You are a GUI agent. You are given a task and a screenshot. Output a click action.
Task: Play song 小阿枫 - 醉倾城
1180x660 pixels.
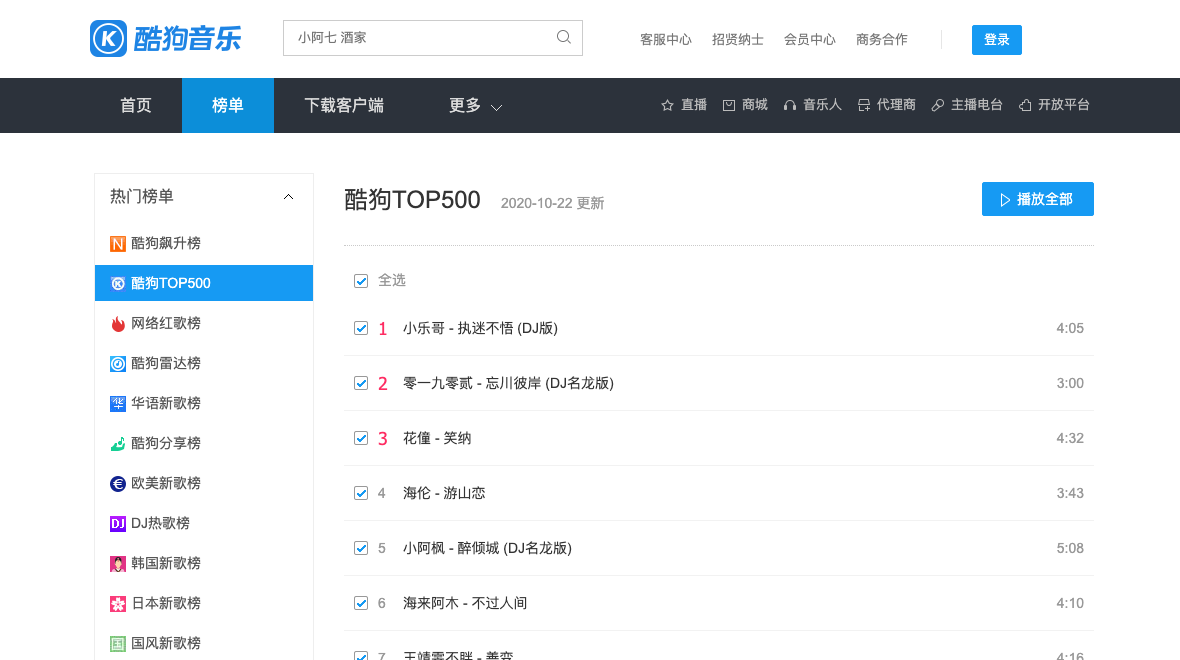click(x=487, y=548)
